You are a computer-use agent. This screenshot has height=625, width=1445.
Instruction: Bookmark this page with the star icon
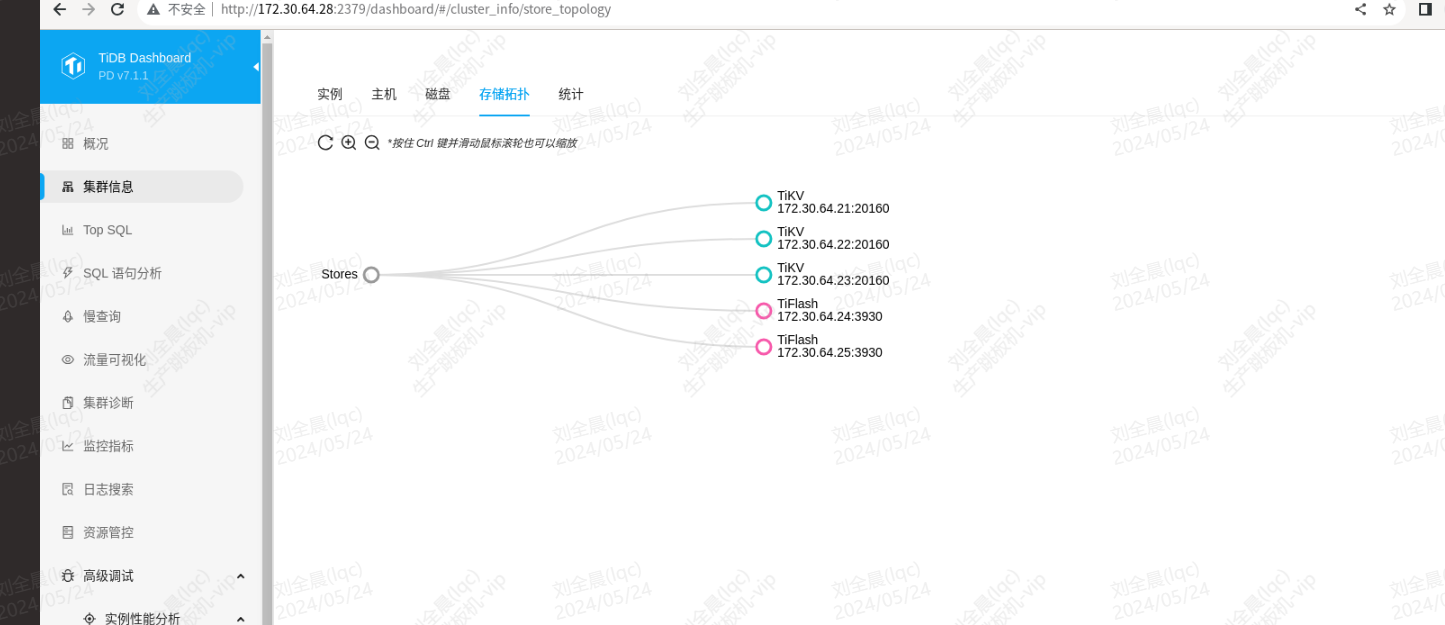pos(1389,10)
